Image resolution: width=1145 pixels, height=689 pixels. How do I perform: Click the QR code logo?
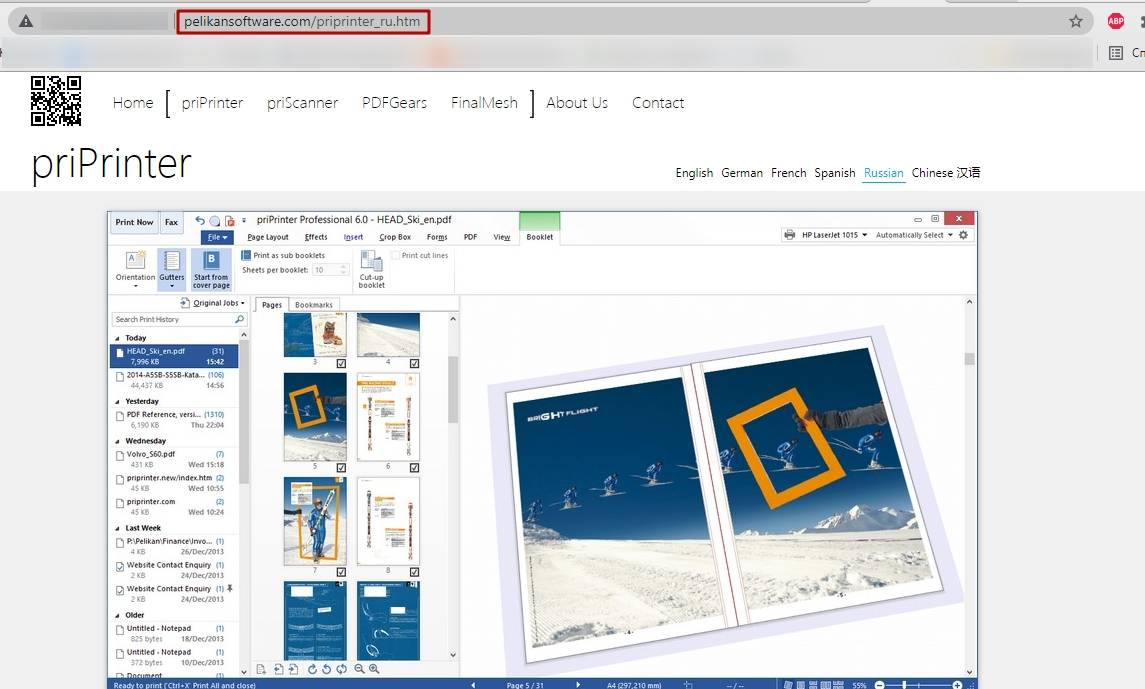click(56, 101)
